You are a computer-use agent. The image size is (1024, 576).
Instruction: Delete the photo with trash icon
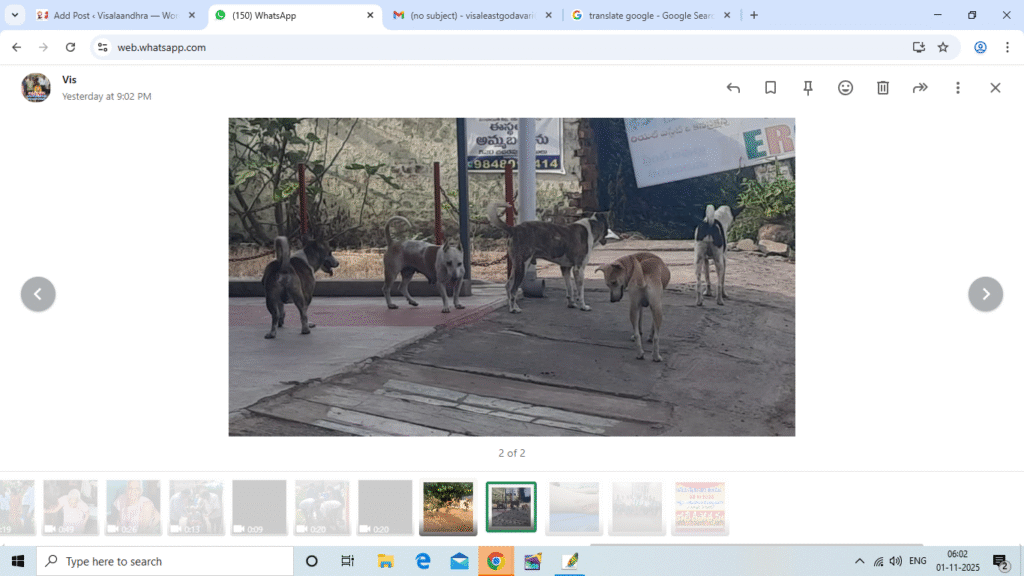point(883,88)
